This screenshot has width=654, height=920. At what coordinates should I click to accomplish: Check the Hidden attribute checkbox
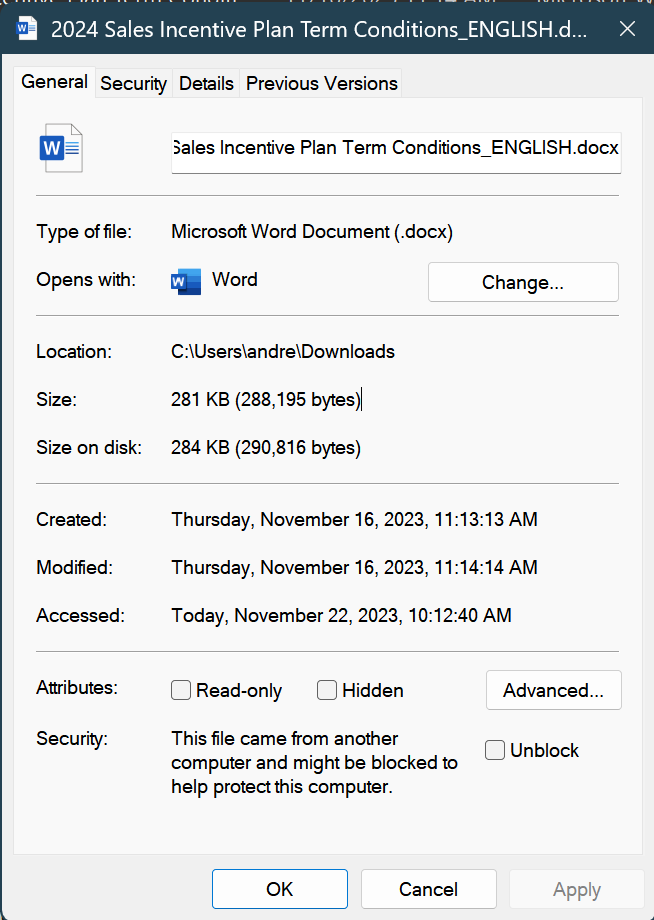coord(327,690)
